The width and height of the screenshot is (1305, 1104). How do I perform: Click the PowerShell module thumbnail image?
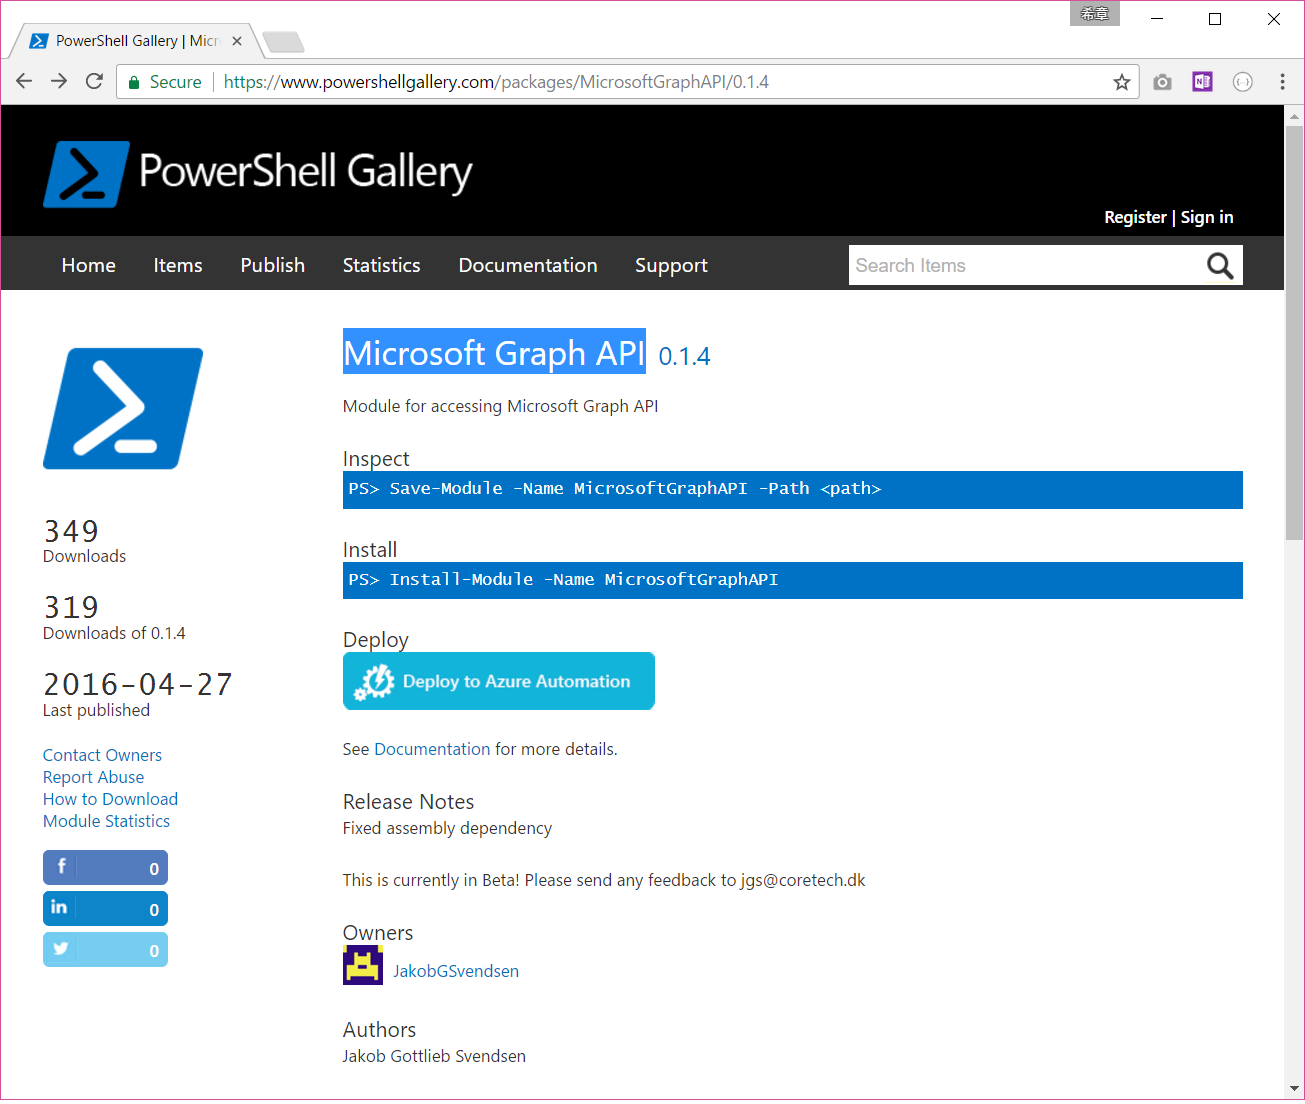coord(122,408)
